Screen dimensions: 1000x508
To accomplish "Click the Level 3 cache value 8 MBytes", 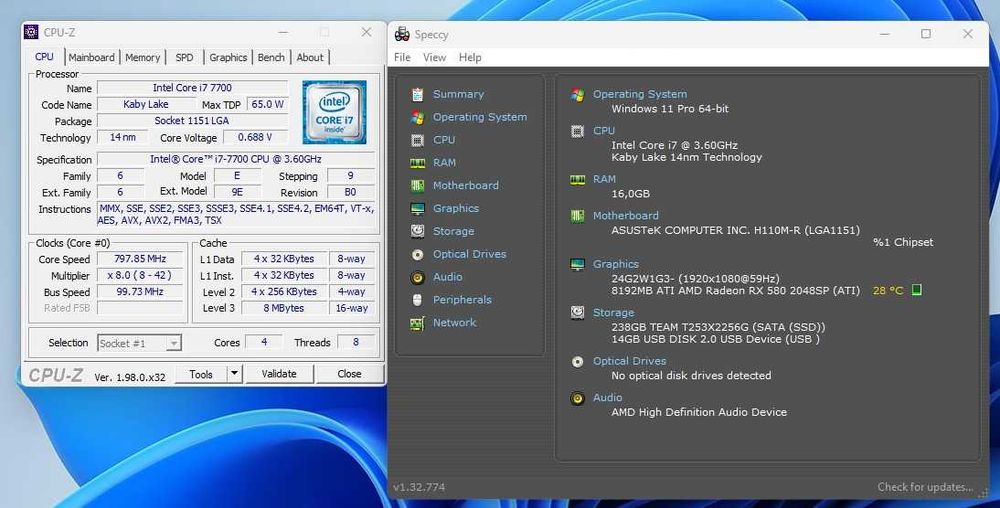I will 284,308.
